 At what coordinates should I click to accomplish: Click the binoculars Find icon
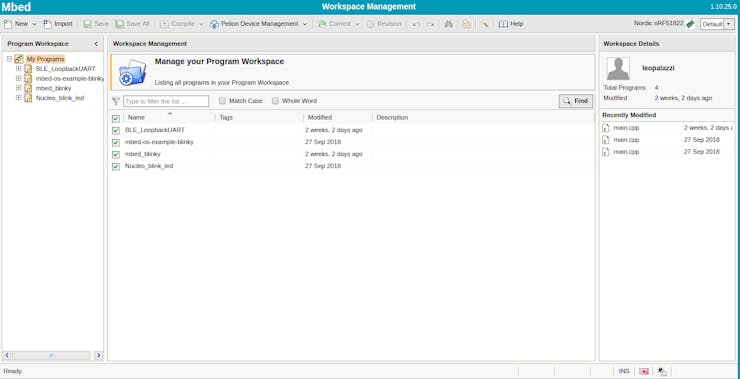pyautogui.click(x=449, y=24)
